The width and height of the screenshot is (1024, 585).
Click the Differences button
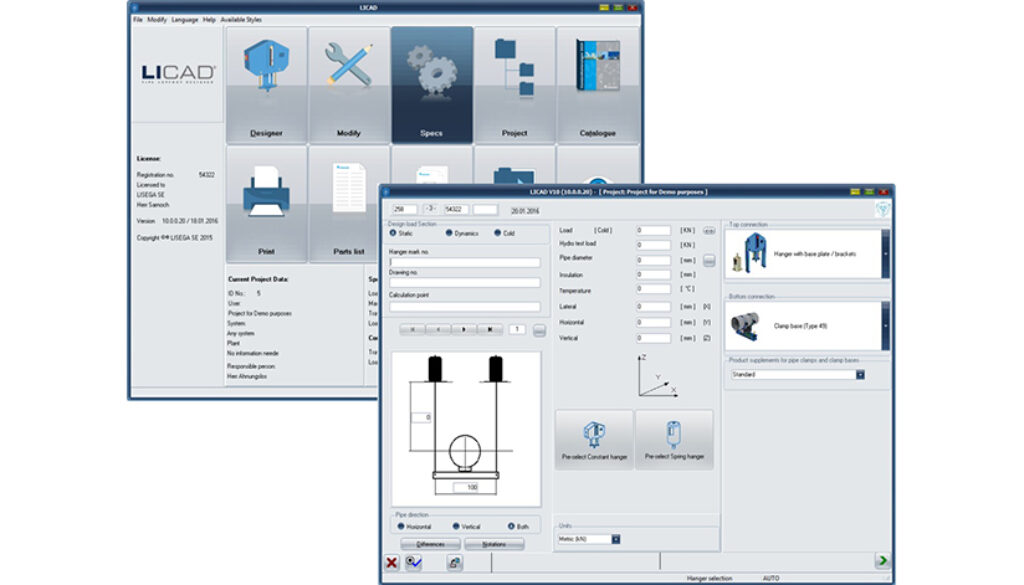pyautogui.click(x=430, y=544)
